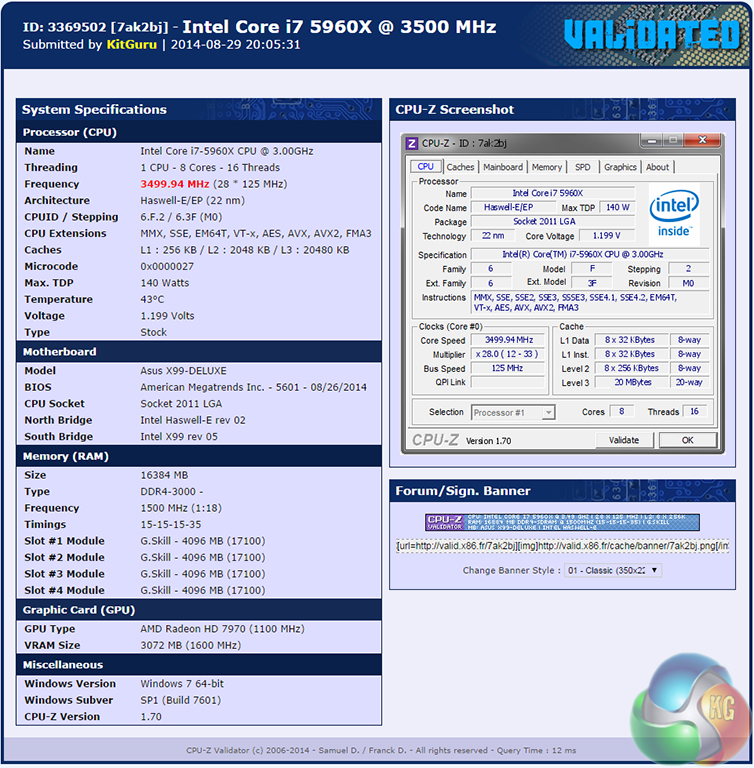Viewport: 754px width, 768px height.
Task: Click the Validate button
Action: click(624, 440)
